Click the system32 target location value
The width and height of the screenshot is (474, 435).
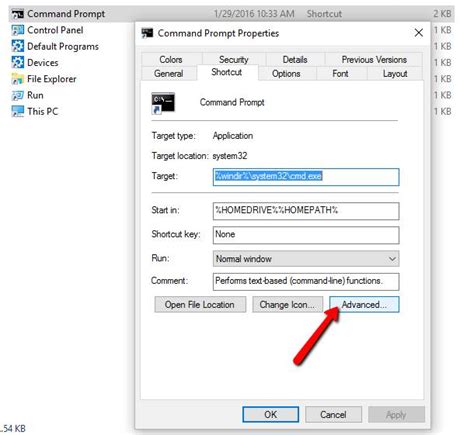[x=230, y=156]
